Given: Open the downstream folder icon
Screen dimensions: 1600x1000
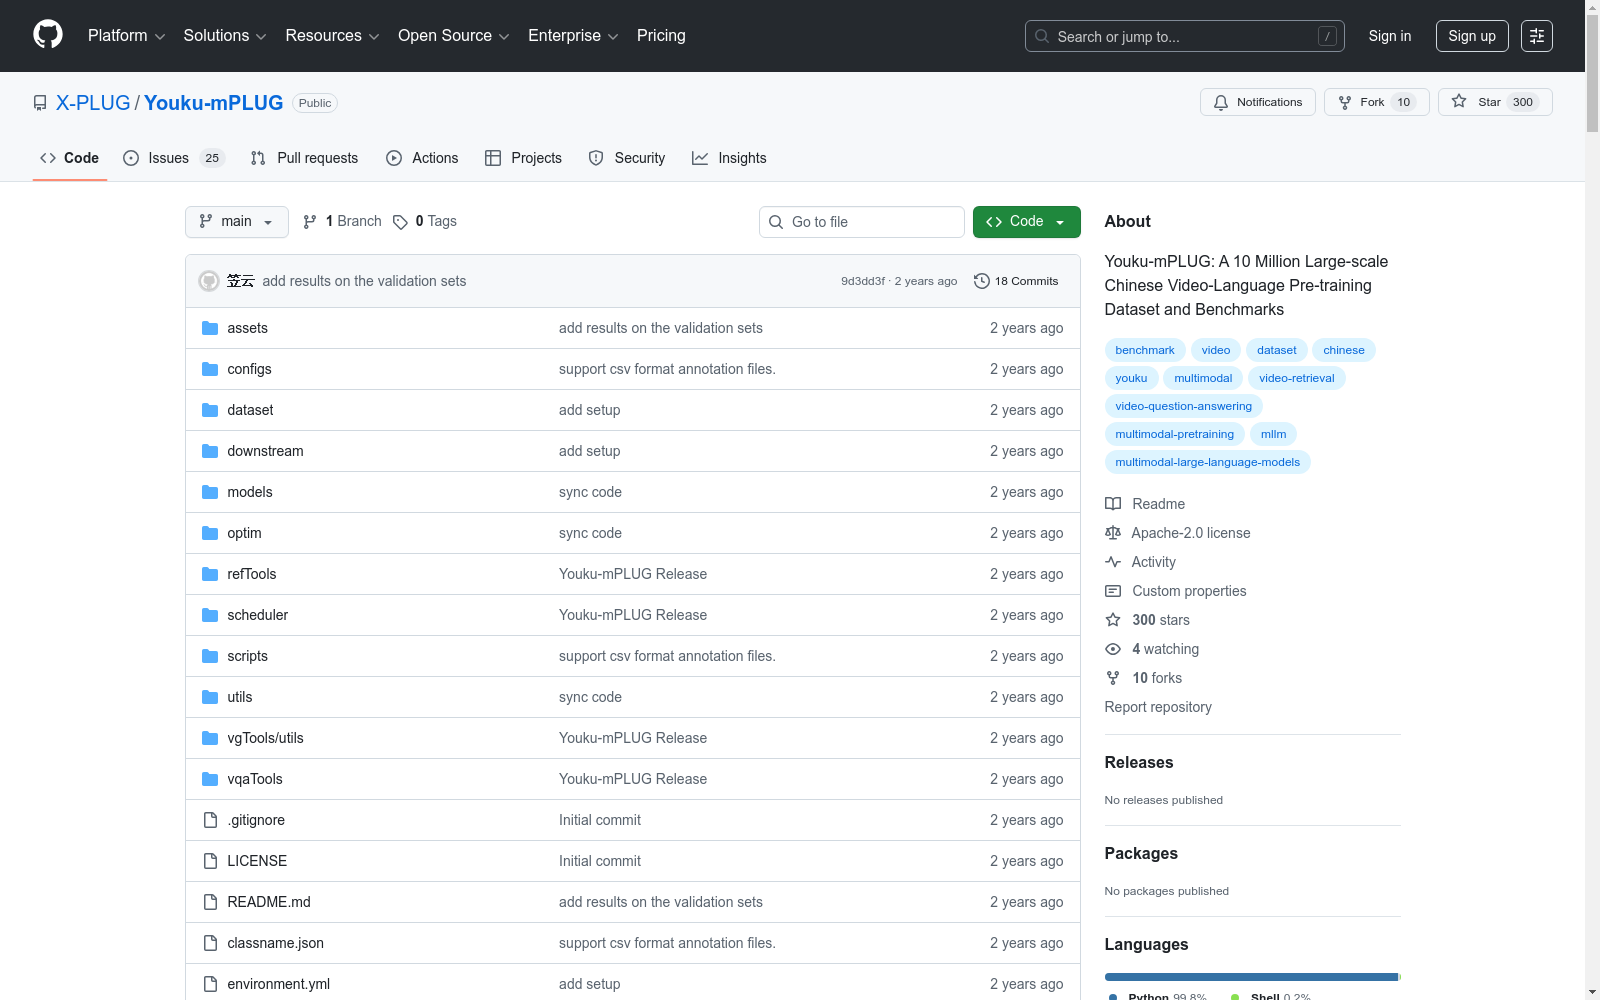Looking at the screenshot, I should click(x=210, y=451).
